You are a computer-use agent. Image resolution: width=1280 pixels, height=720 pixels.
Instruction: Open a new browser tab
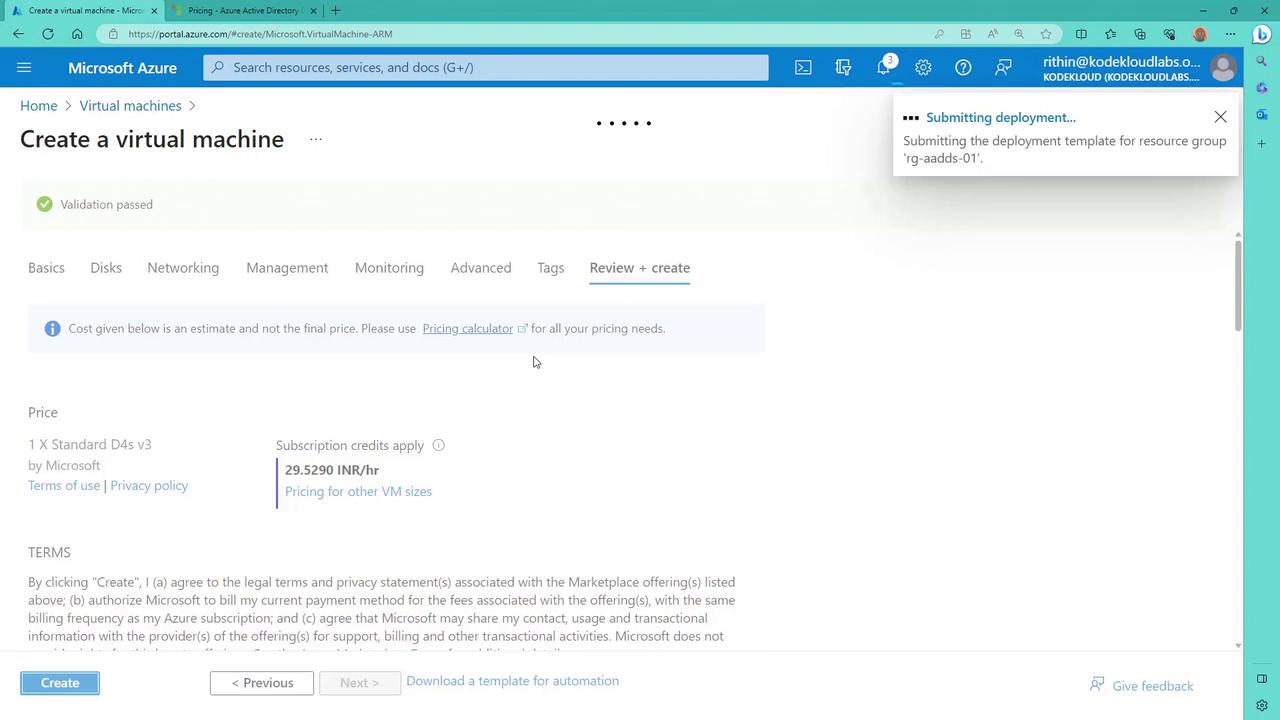tap(335, 10)
